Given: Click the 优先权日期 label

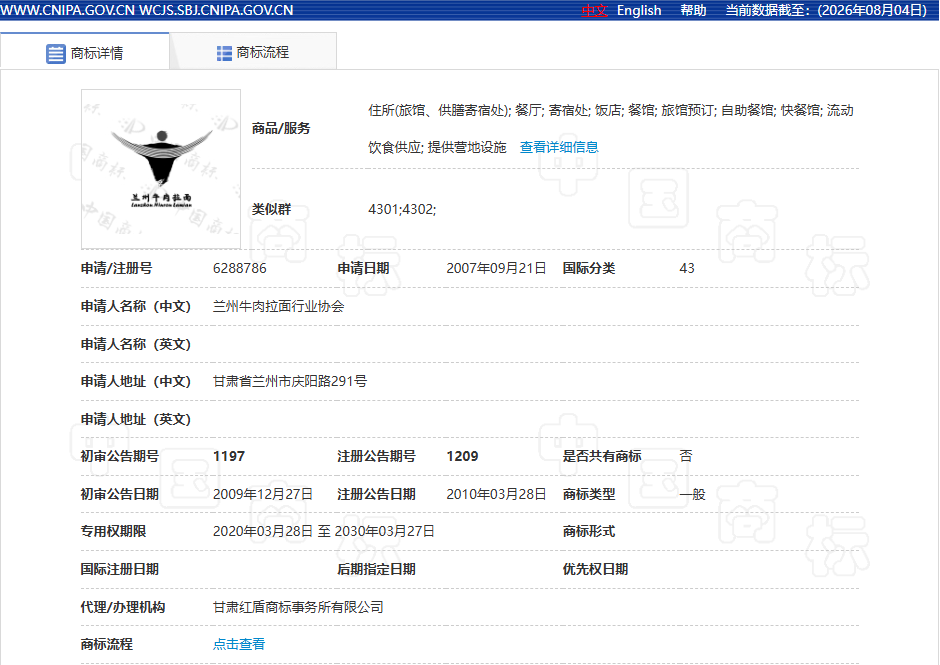Looking at the screenshot, I should pos(595,569).
